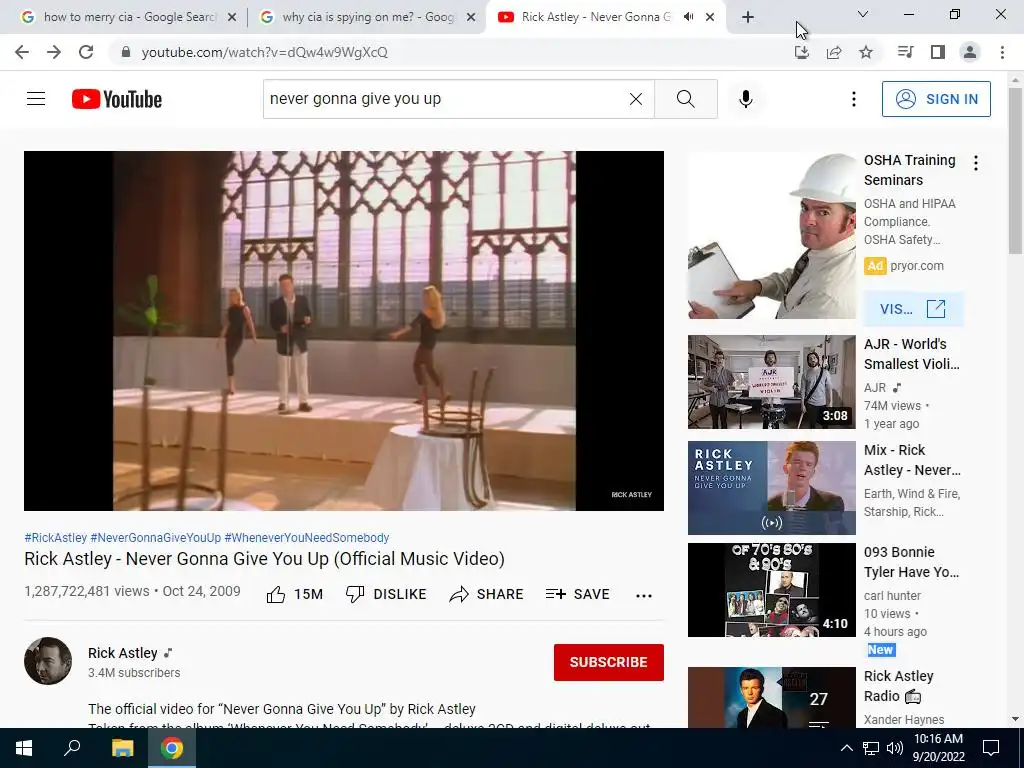This screenshot has height=768, width=1024.
Task: Open more actions ellipsis below video
Action: point(644,595)
